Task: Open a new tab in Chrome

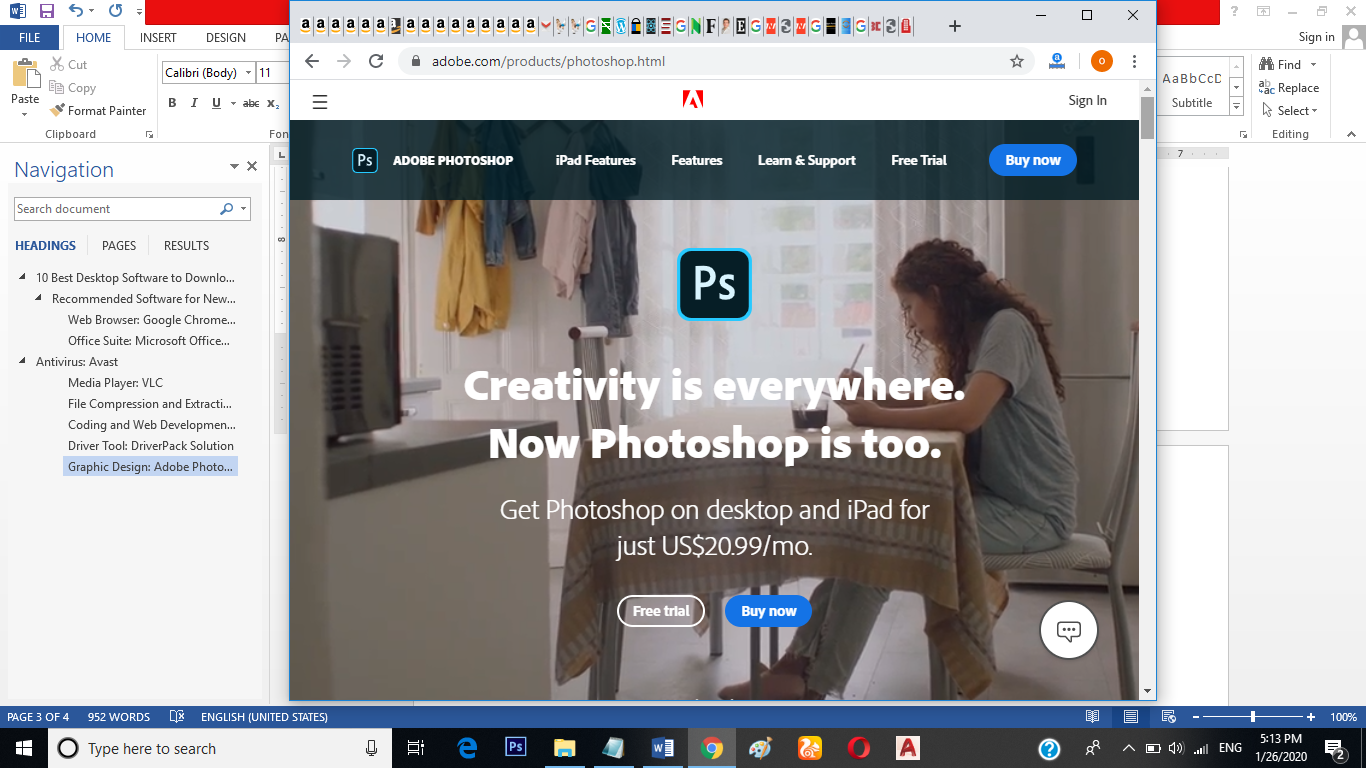Action: (x=955, y=26)
